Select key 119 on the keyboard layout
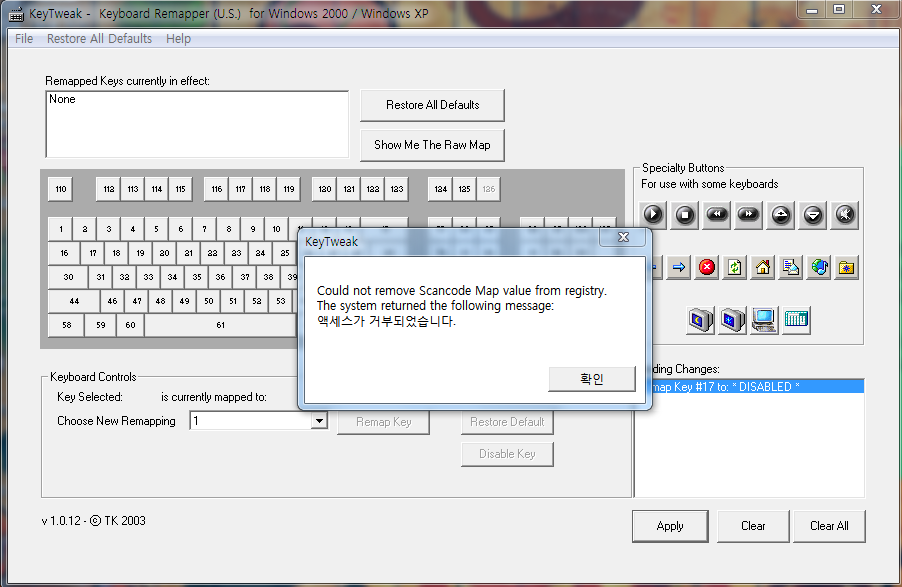 point(289,189)
